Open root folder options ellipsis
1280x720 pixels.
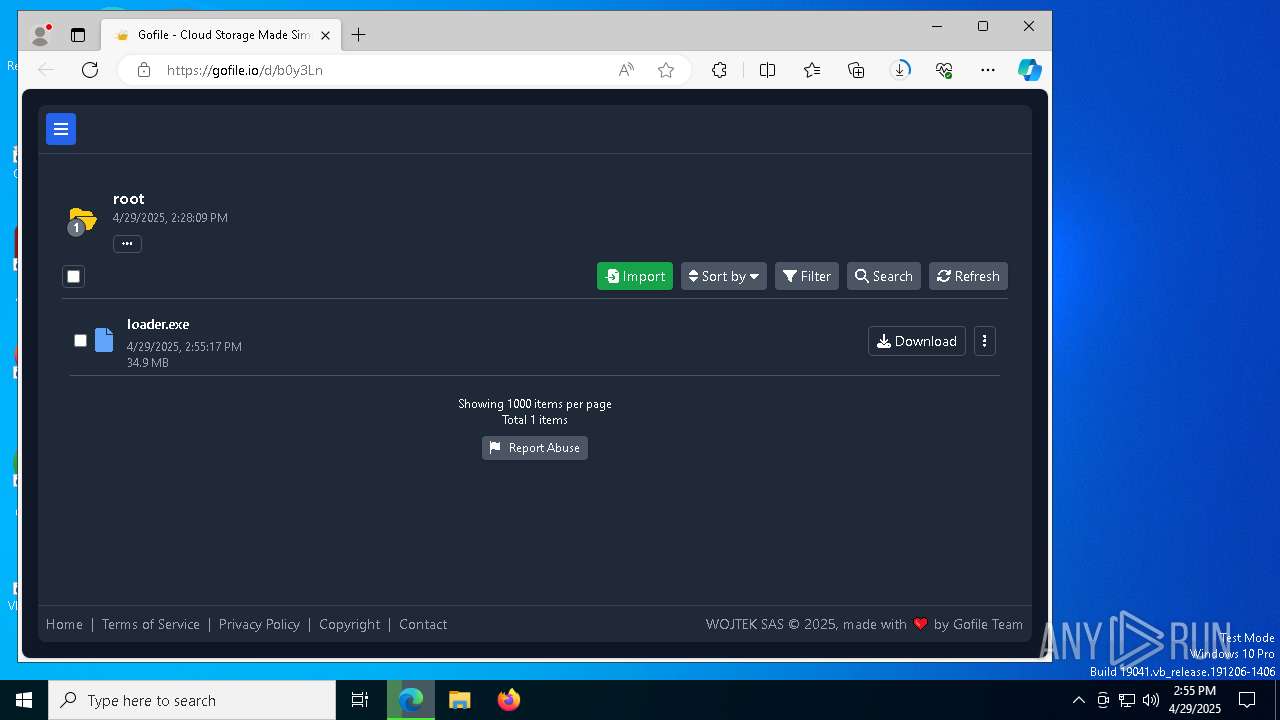(x=127, y=244)
